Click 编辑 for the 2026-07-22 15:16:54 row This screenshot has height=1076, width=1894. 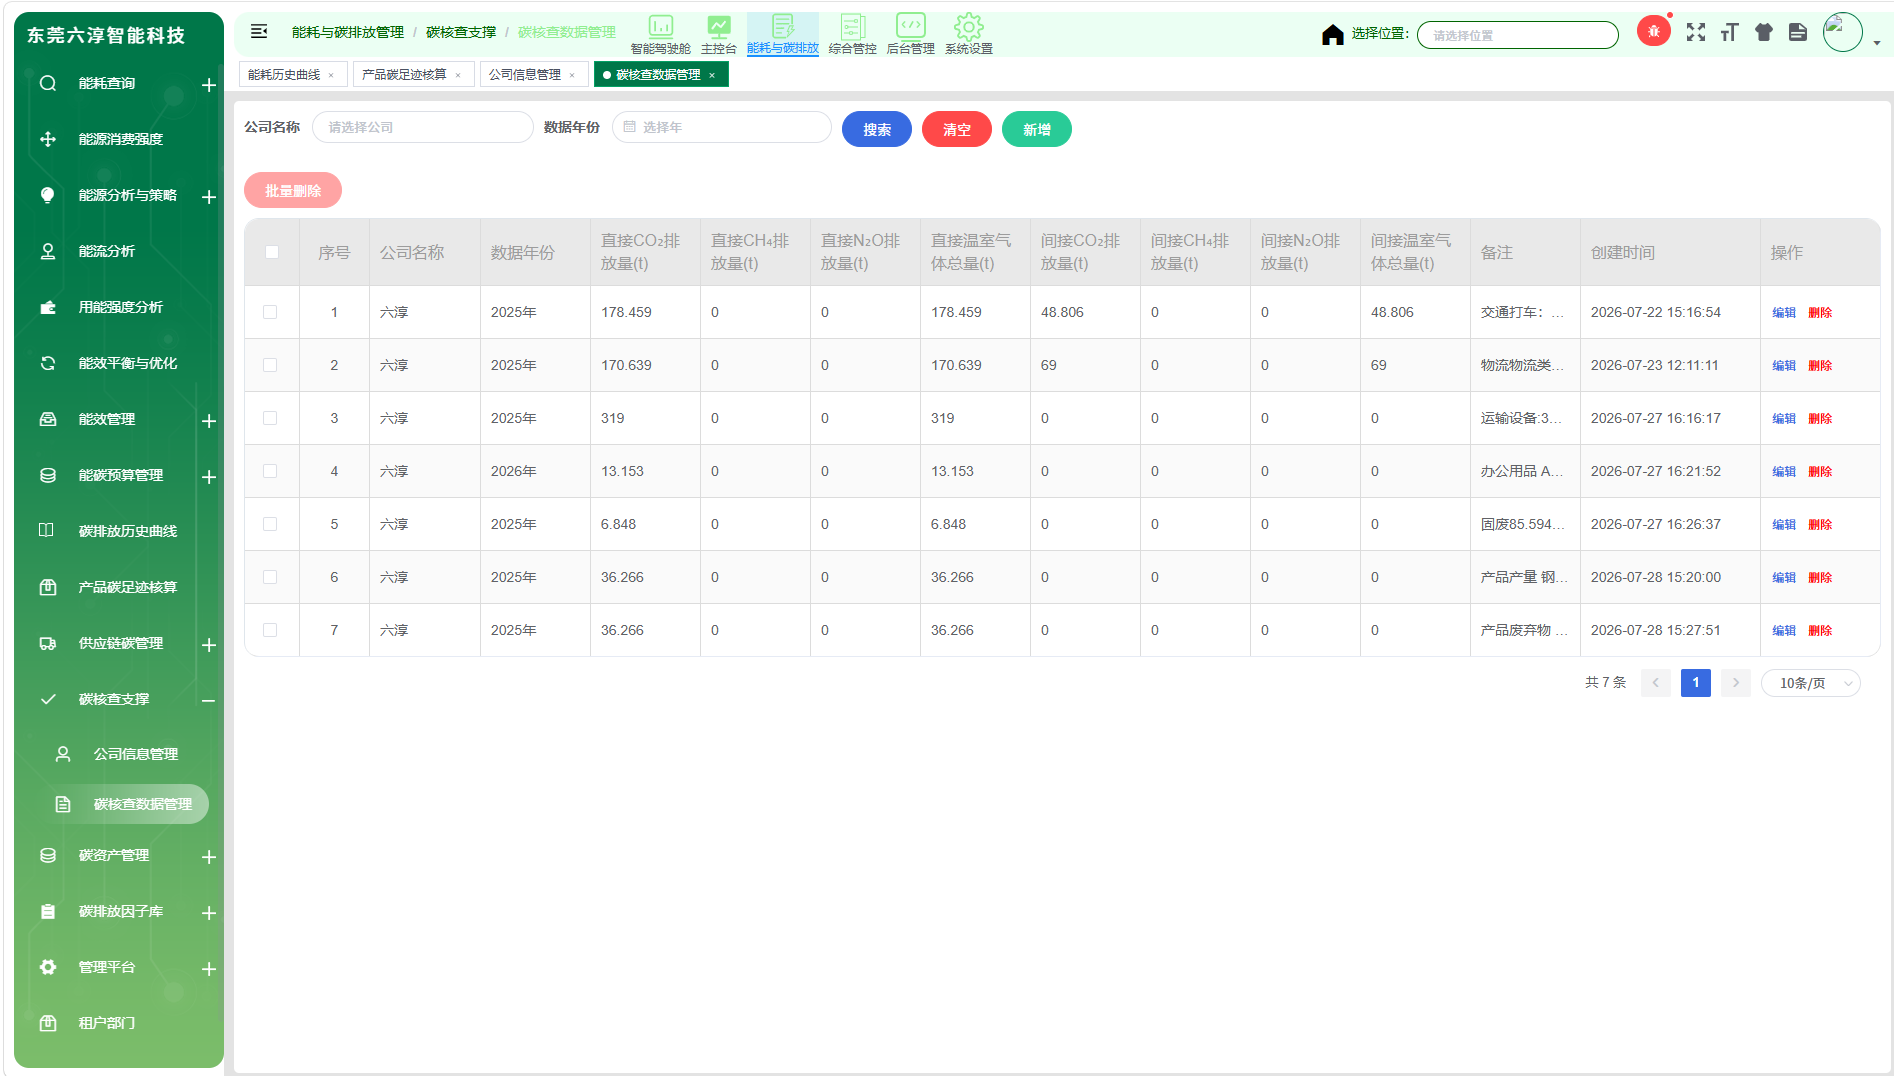[1784, 313]
